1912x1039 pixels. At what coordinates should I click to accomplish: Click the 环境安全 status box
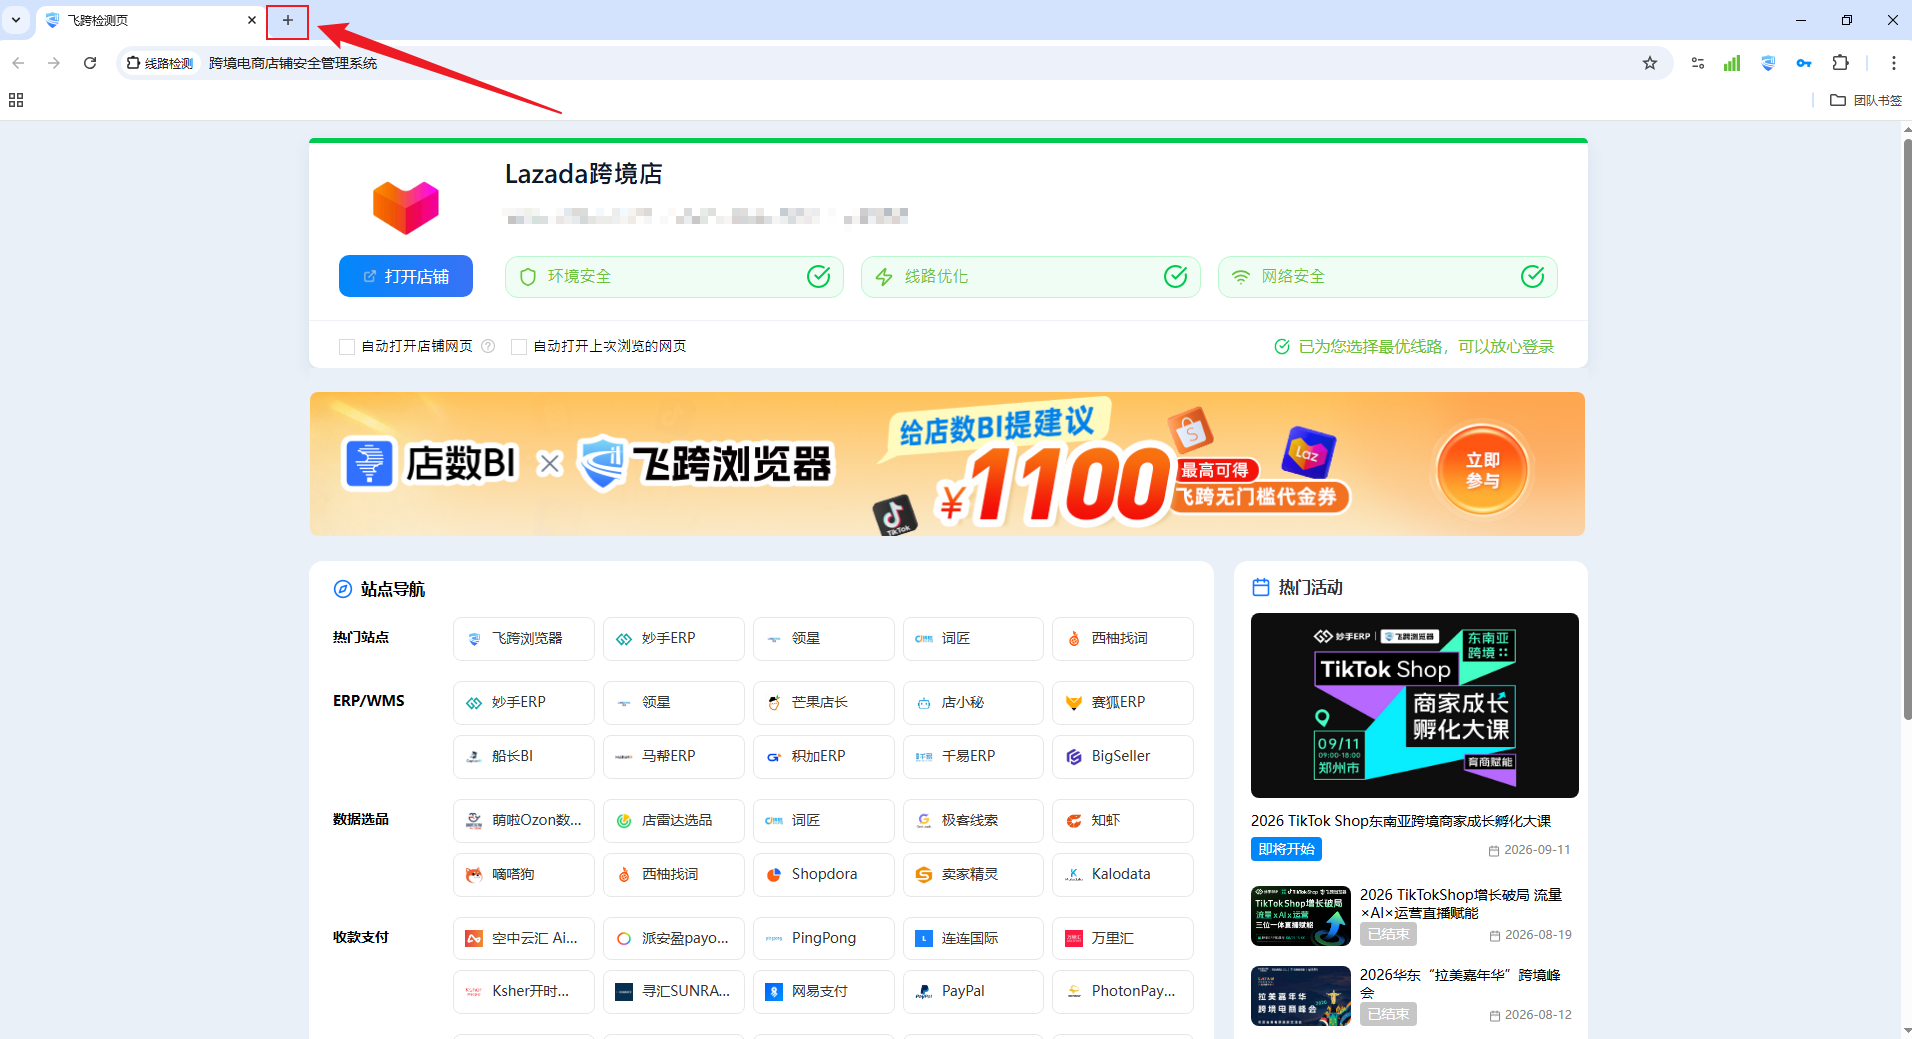(x=674, y=277)
